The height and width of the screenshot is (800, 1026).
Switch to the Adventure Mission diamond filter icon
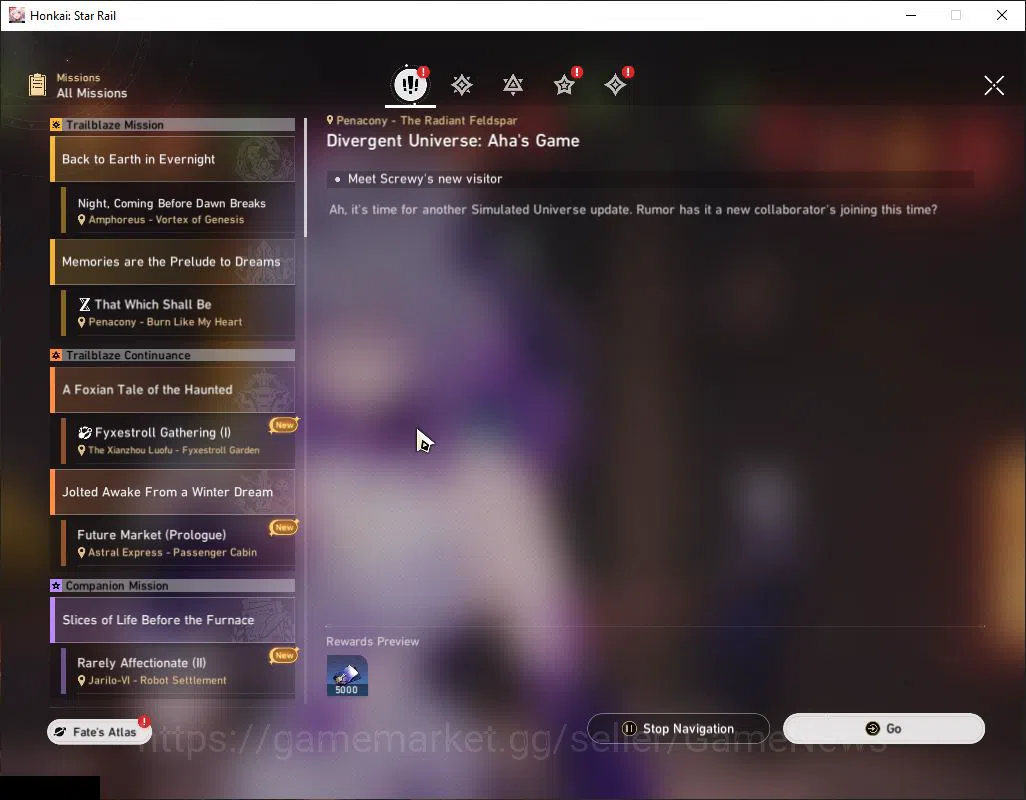click(x=615, y=84)
